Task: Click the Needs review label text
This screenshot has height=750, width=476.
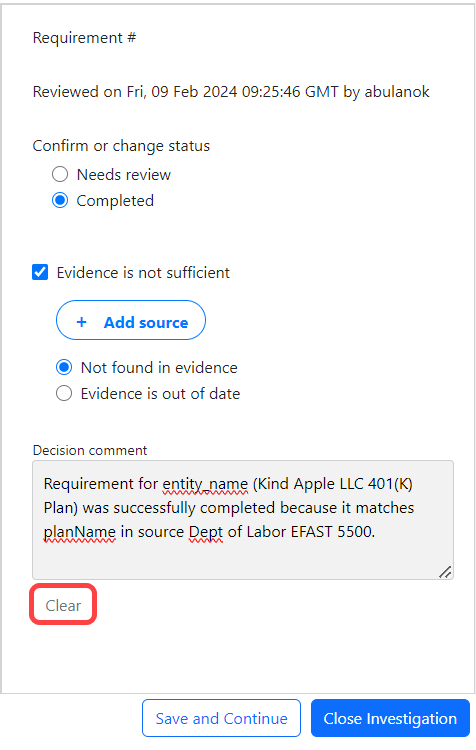Action: click(x=124, y=175)
